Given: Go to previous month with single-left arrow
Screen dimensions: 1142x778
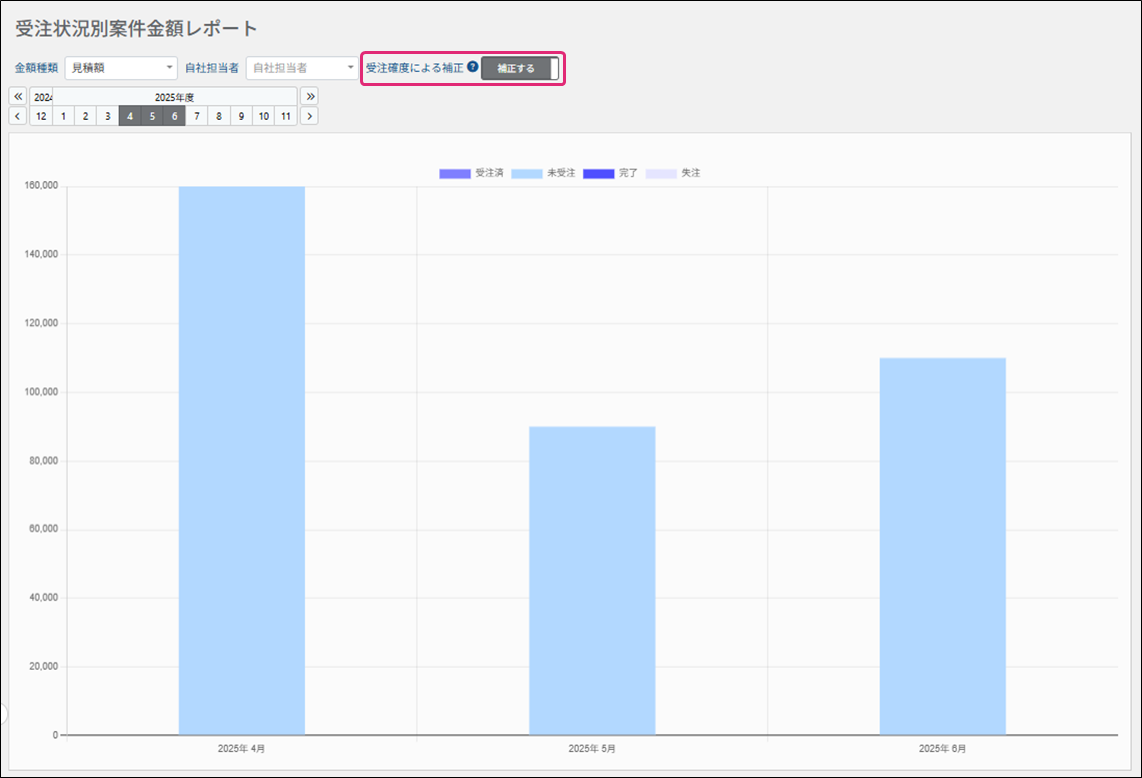Looking at the screenshot, I should pos(18,116).
